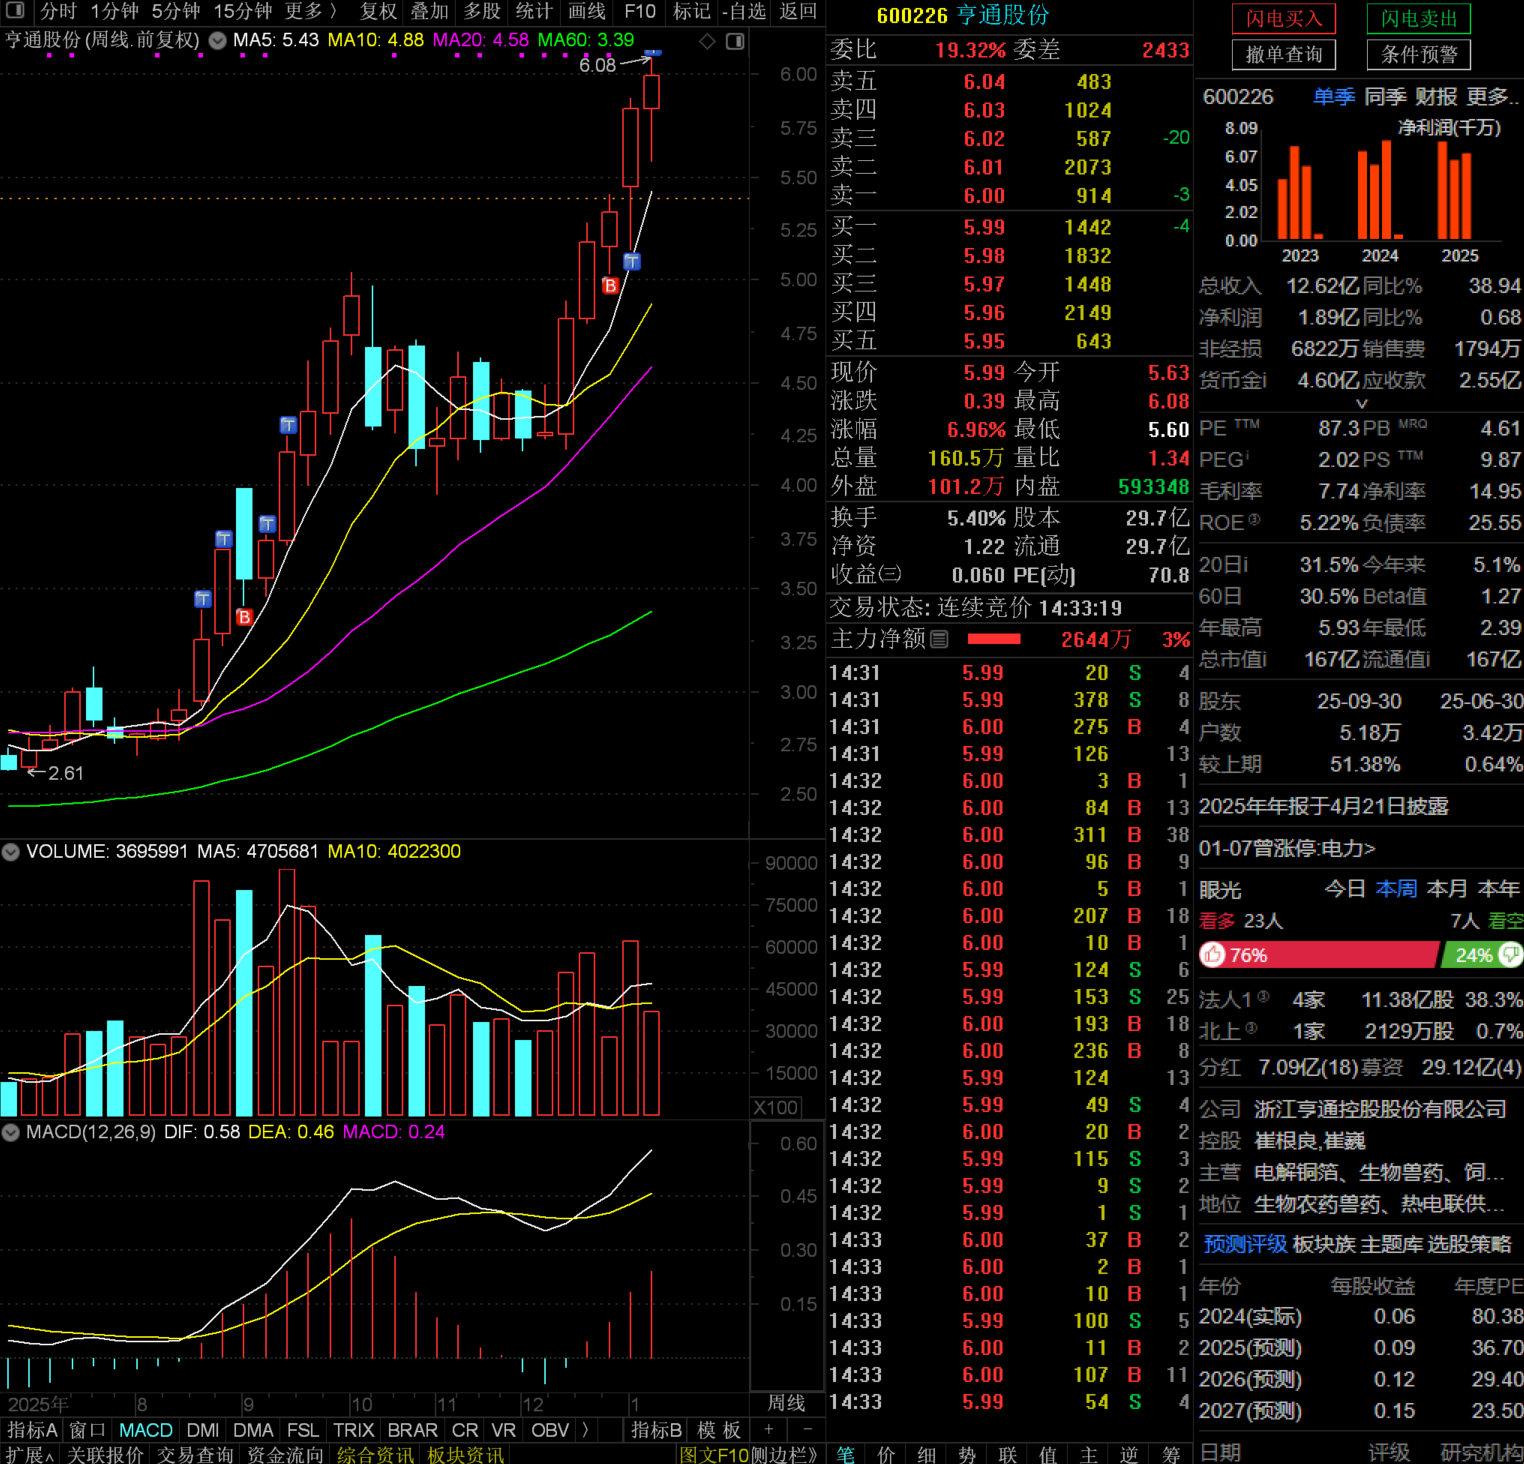Select 本月 sentiment period
Viewport: 1524px width, 1464px height.
[x=1447, y=889]
